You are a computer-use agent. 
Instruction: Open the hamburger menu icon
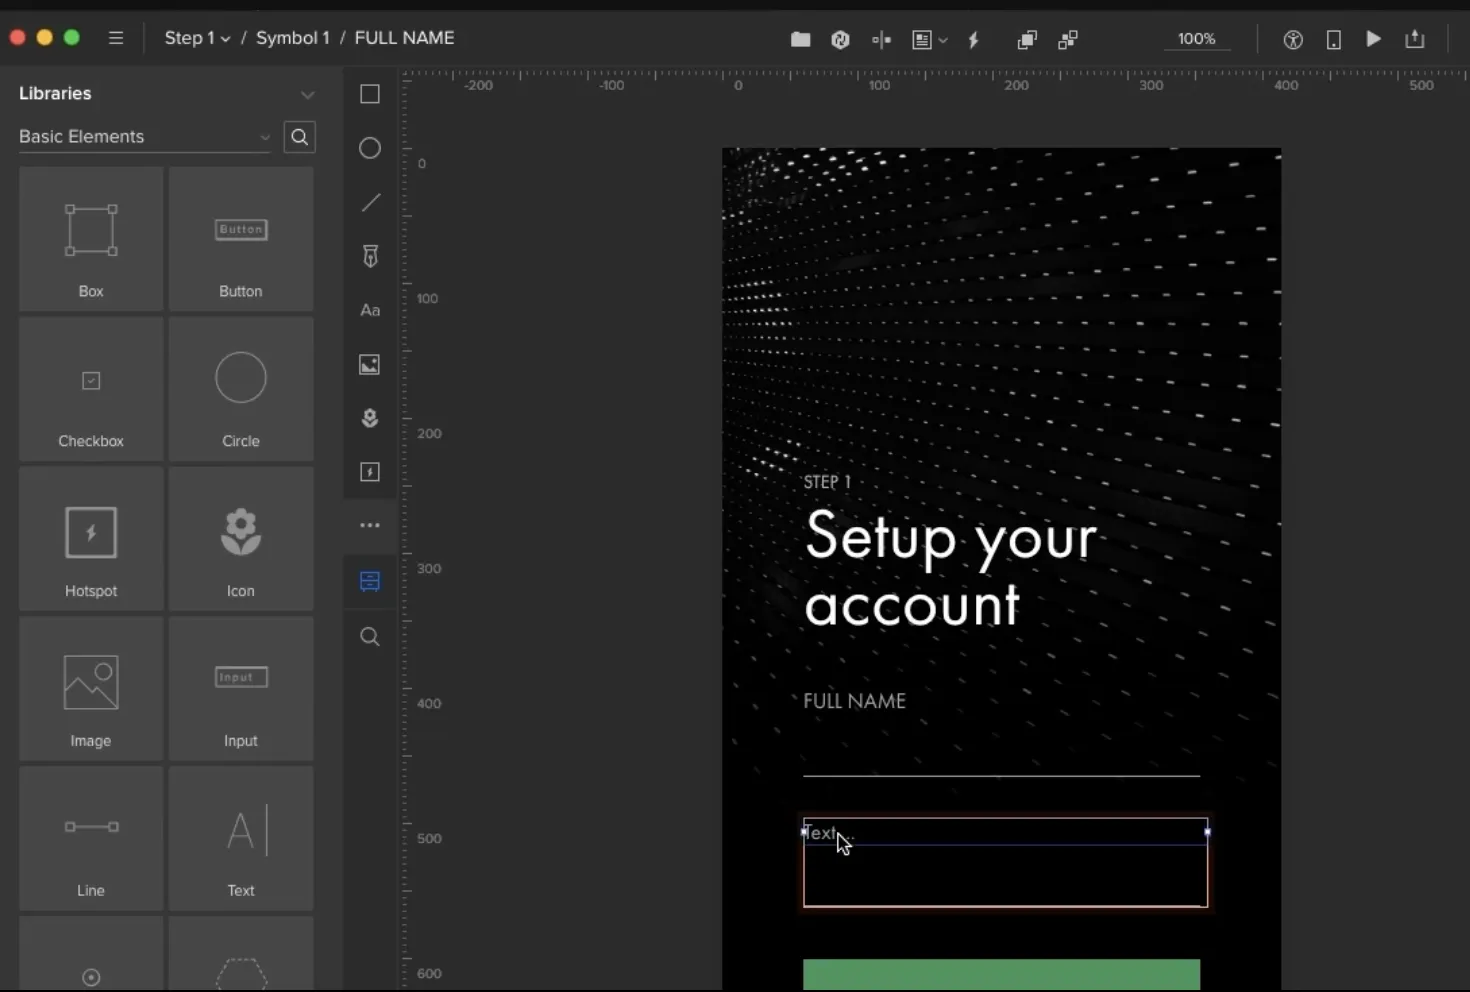tap(116, 38)
